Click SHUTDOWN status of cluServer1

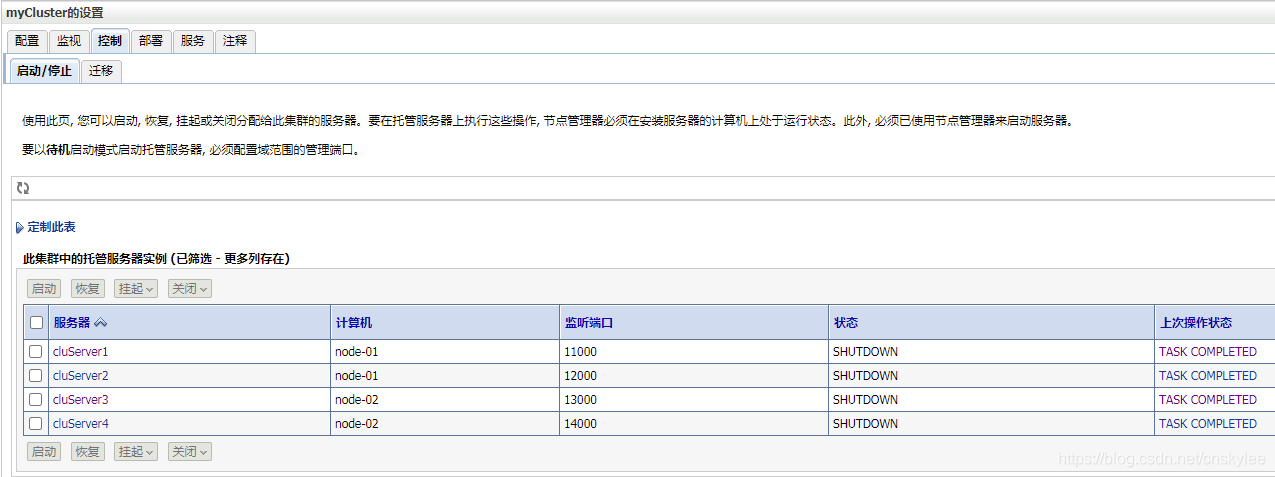pyautogui.click(x=865, y=352)
